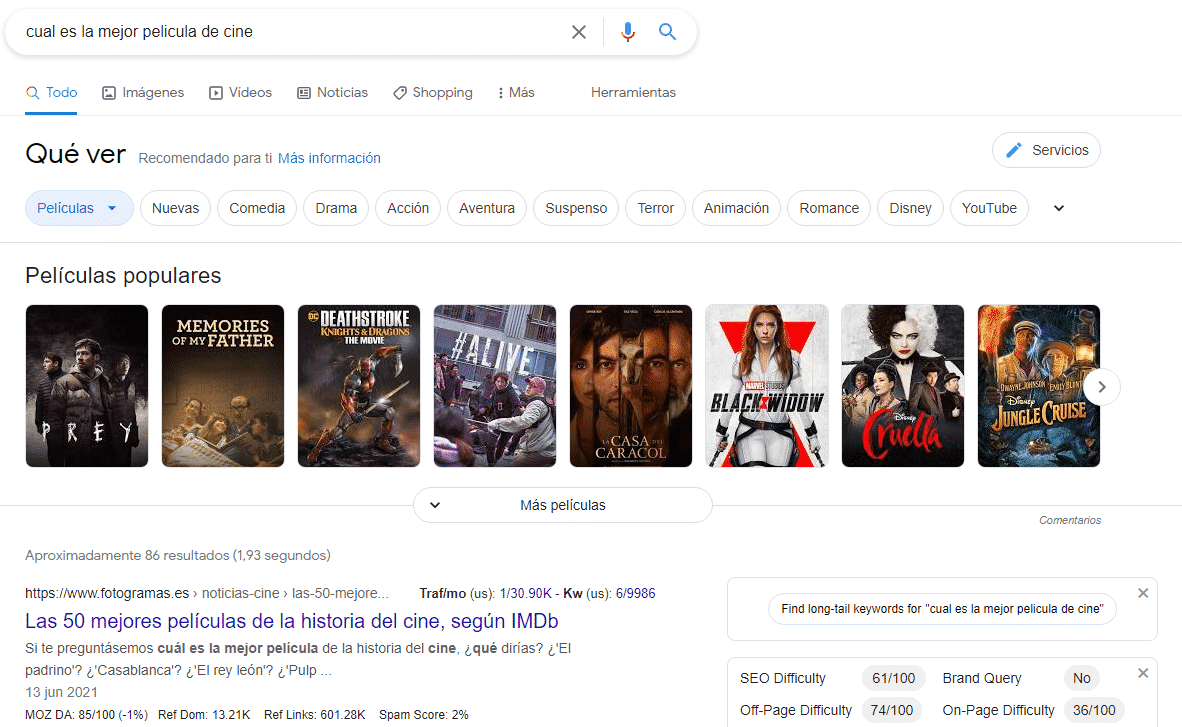1182x727 pixels.
Task: Click Find long-tail keywords button
Action: pos(942,609)
